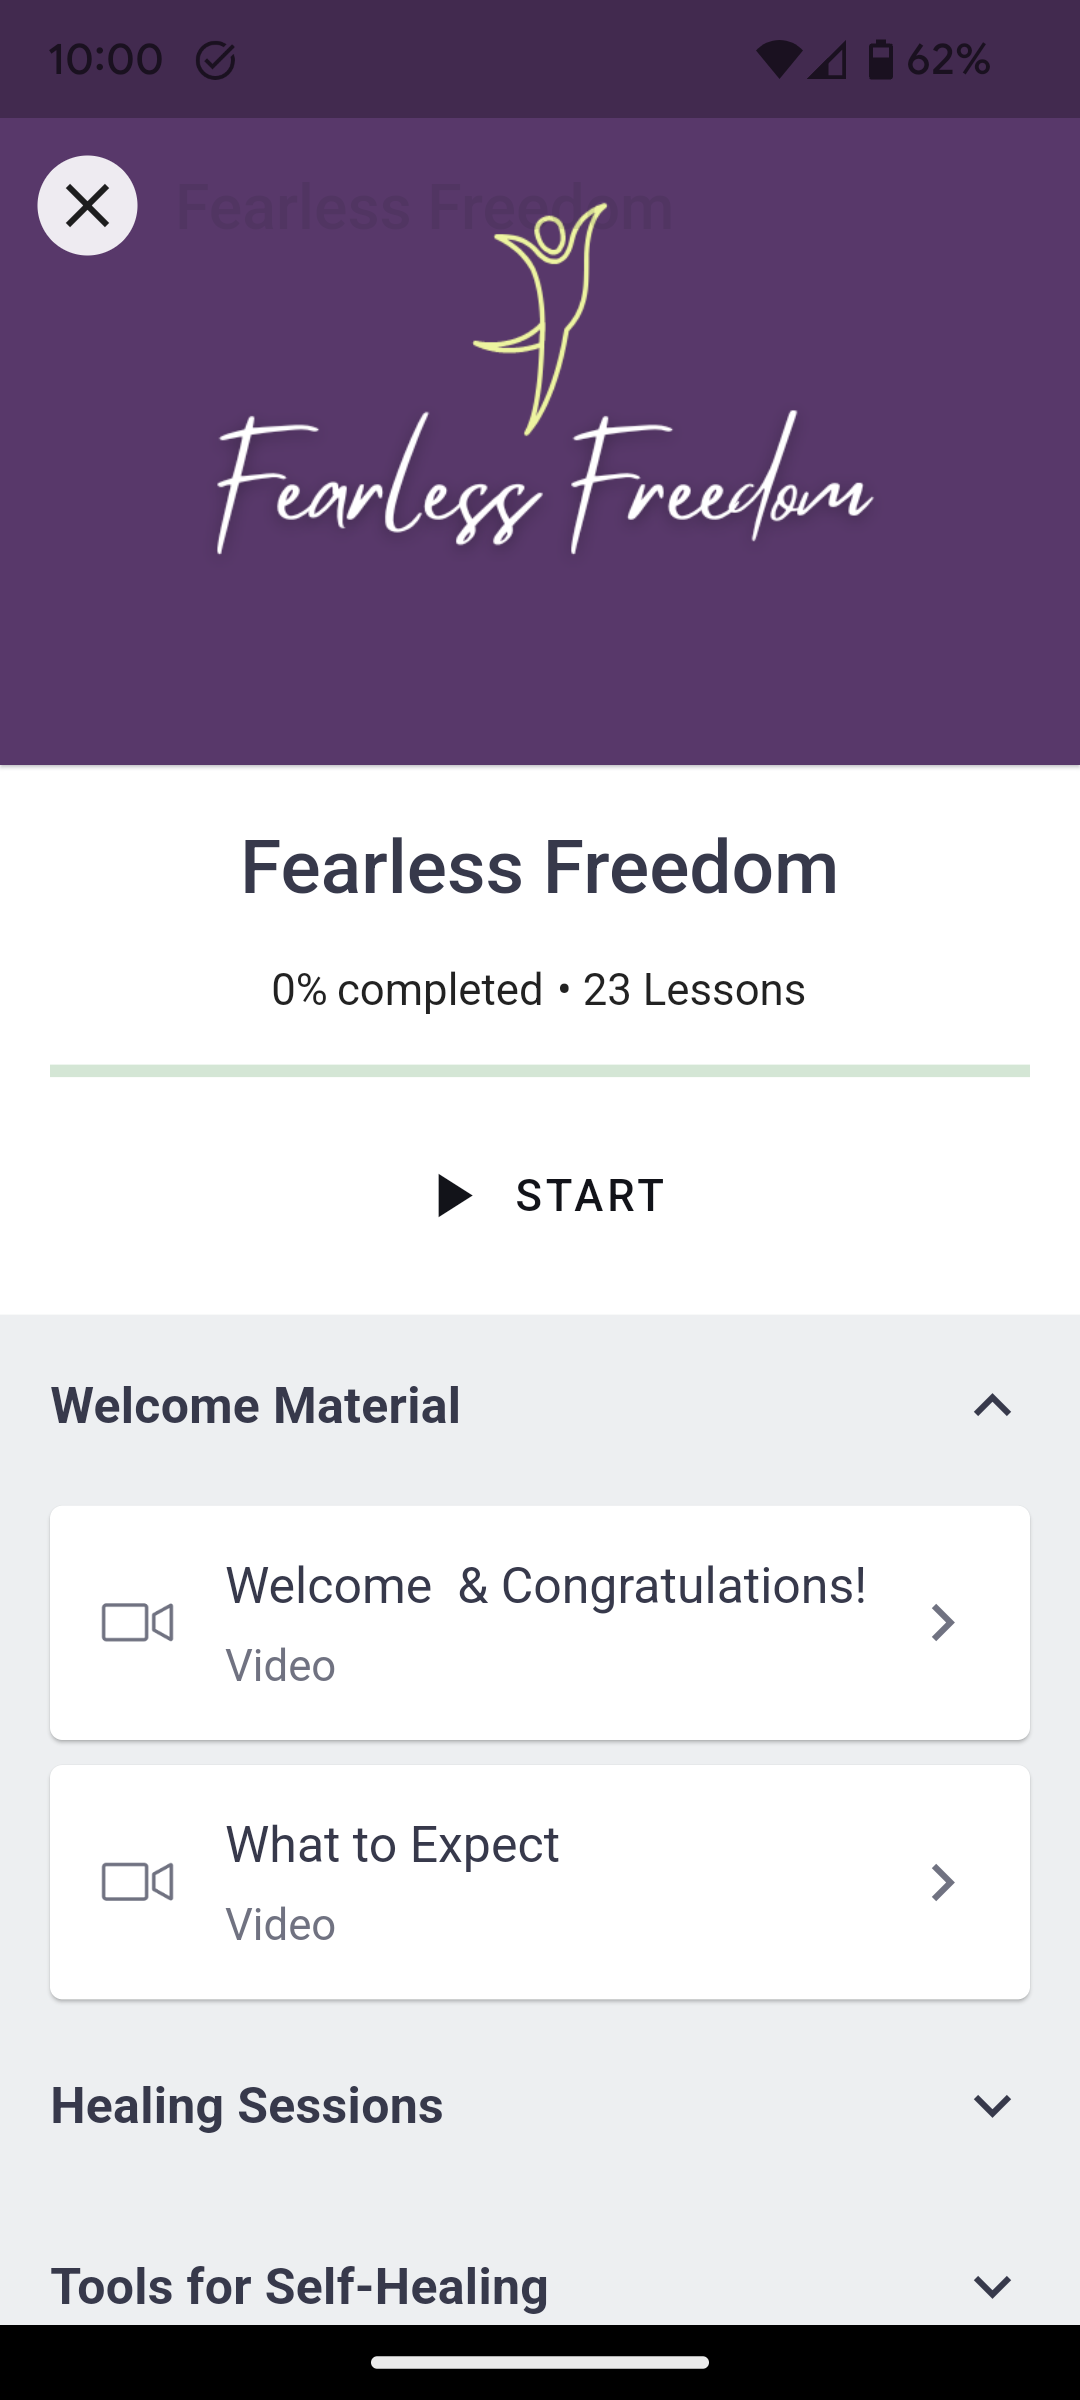Open Welcome & Congratulations via right arrow
Image resolution: width=1080 pixels, height=2400 pixels.
(x=942, y=1622)
